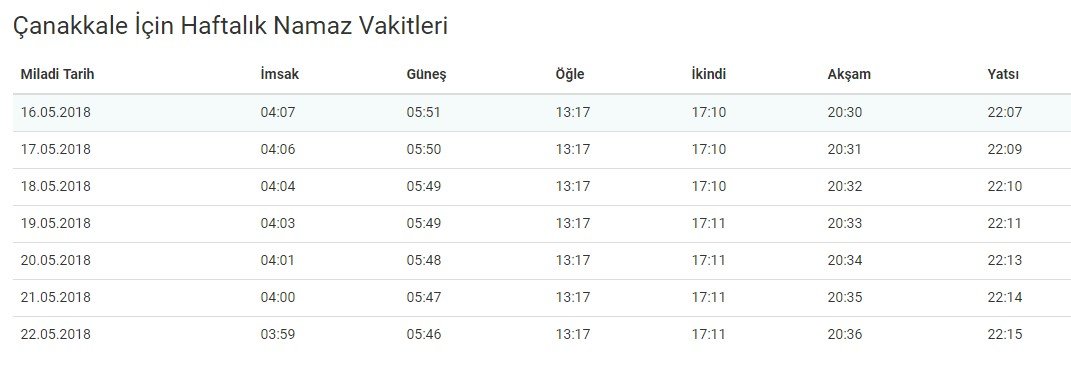Select the 20.05.2018 date cell

click(55, 260)
